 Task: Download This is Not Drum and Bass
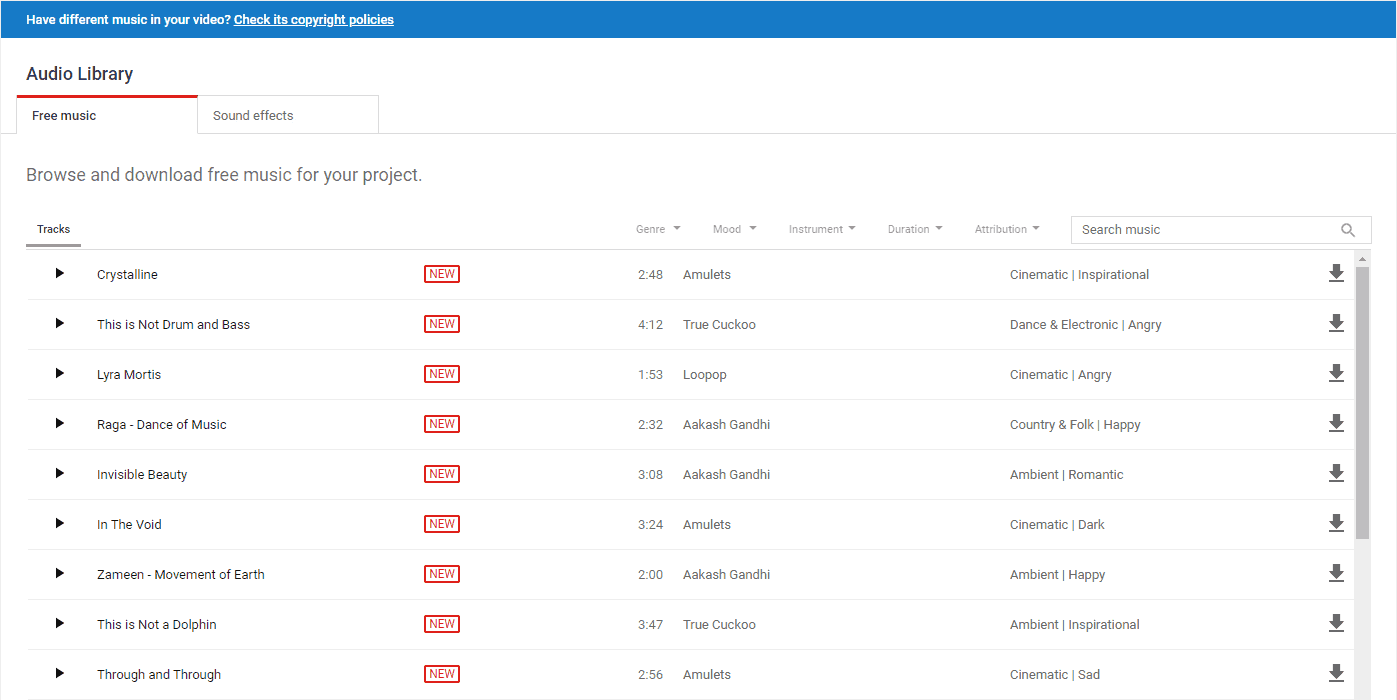[x=1336, y=323]
